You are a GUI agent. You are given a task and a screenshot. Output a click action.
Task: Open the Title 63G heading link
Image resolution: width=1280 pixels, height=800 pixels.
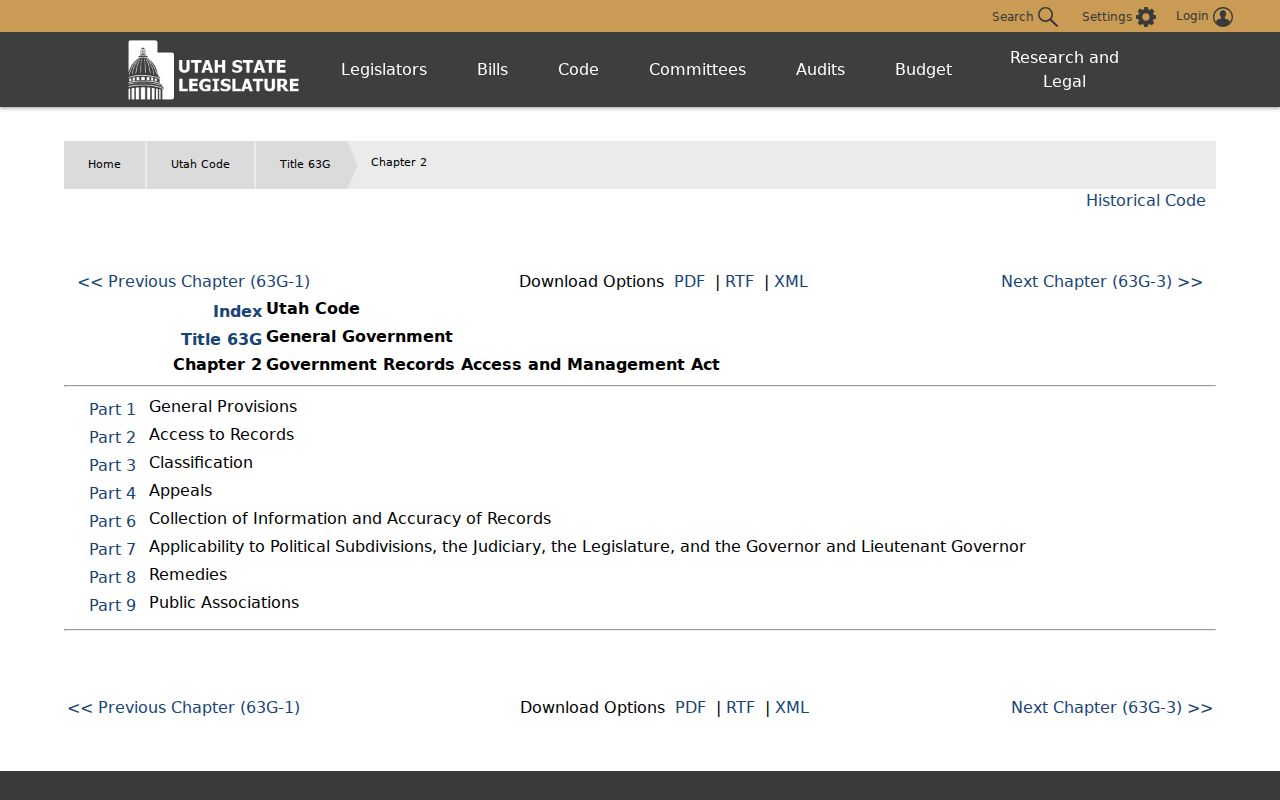click(221, 339)
